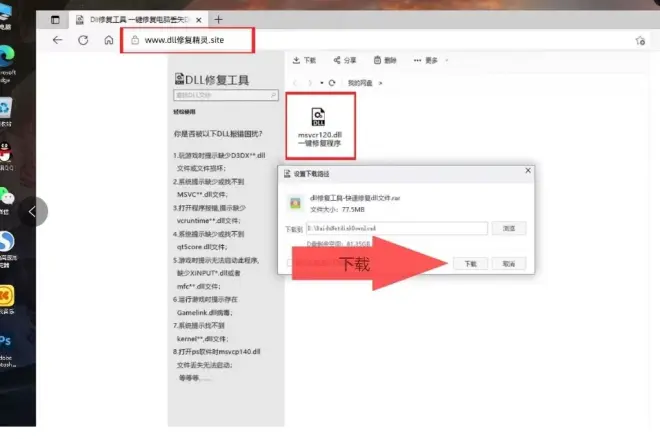
Task: Open the 我的网盘 breadcrumb path
Action: pos(358,83)
